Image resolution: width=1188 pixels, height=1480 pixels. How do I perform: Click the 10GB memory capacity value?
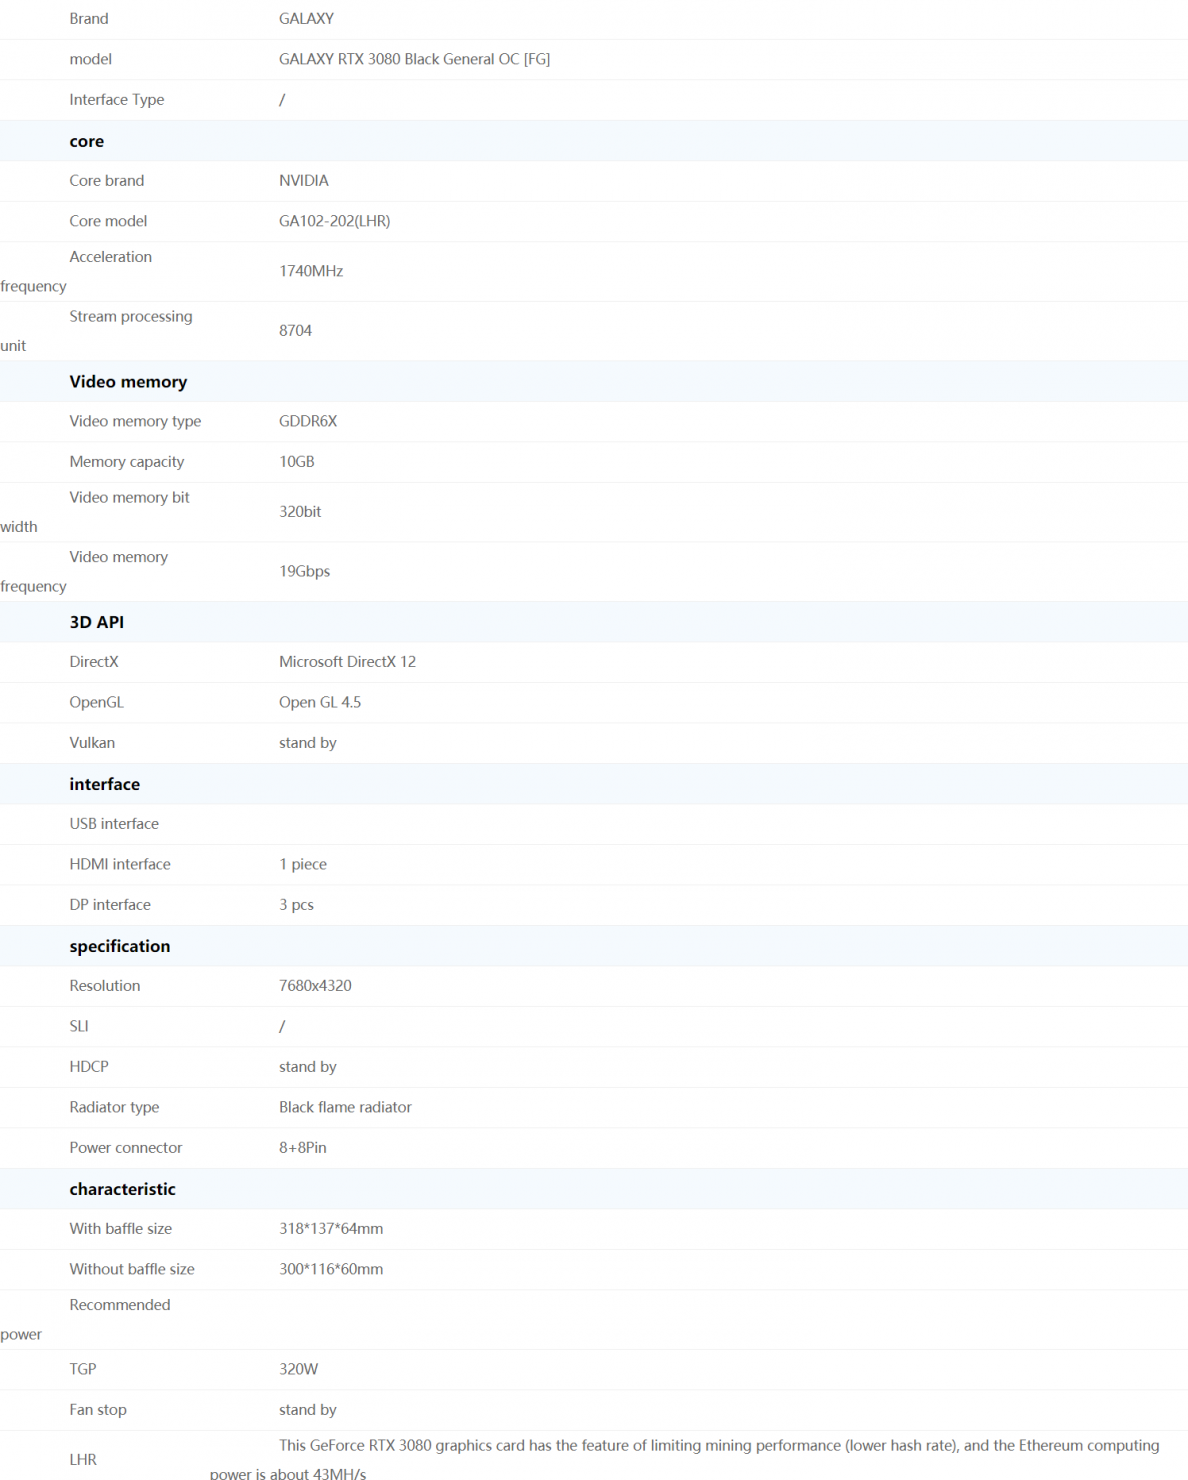297,462
